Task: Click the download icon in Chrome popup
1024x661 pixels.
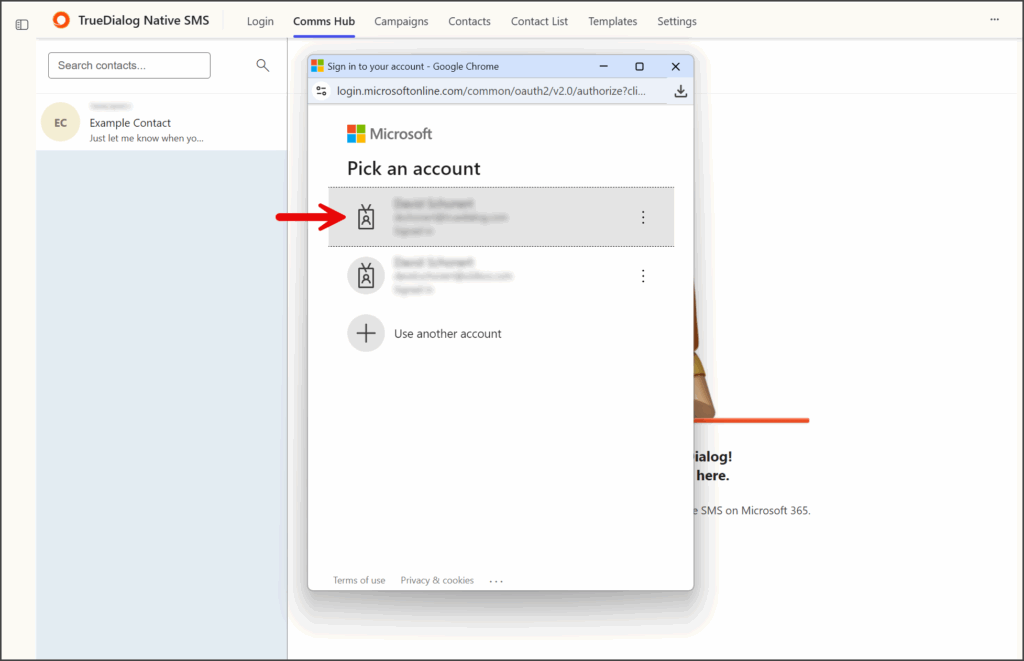Action: tap(680, 91)
